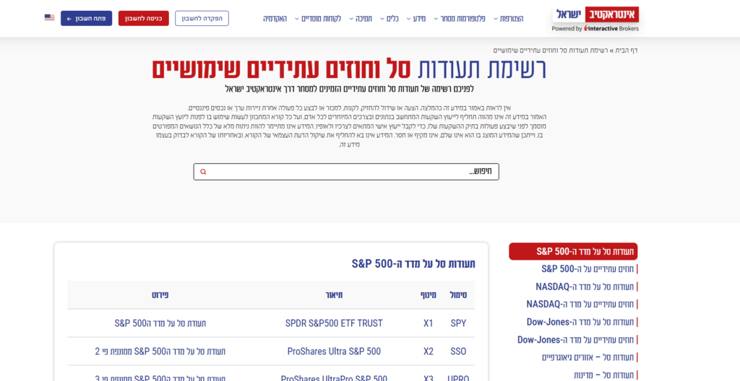
Task: Expand the כלים menu chevron
Action: (382, 19)
